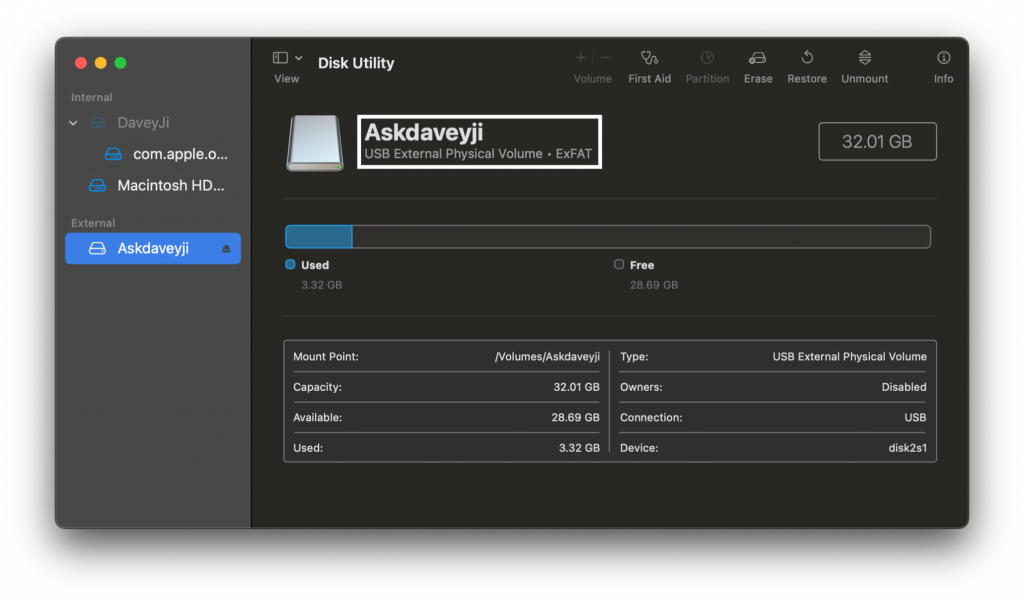Select the com.apple.o... volume

[x=166, y=154]
